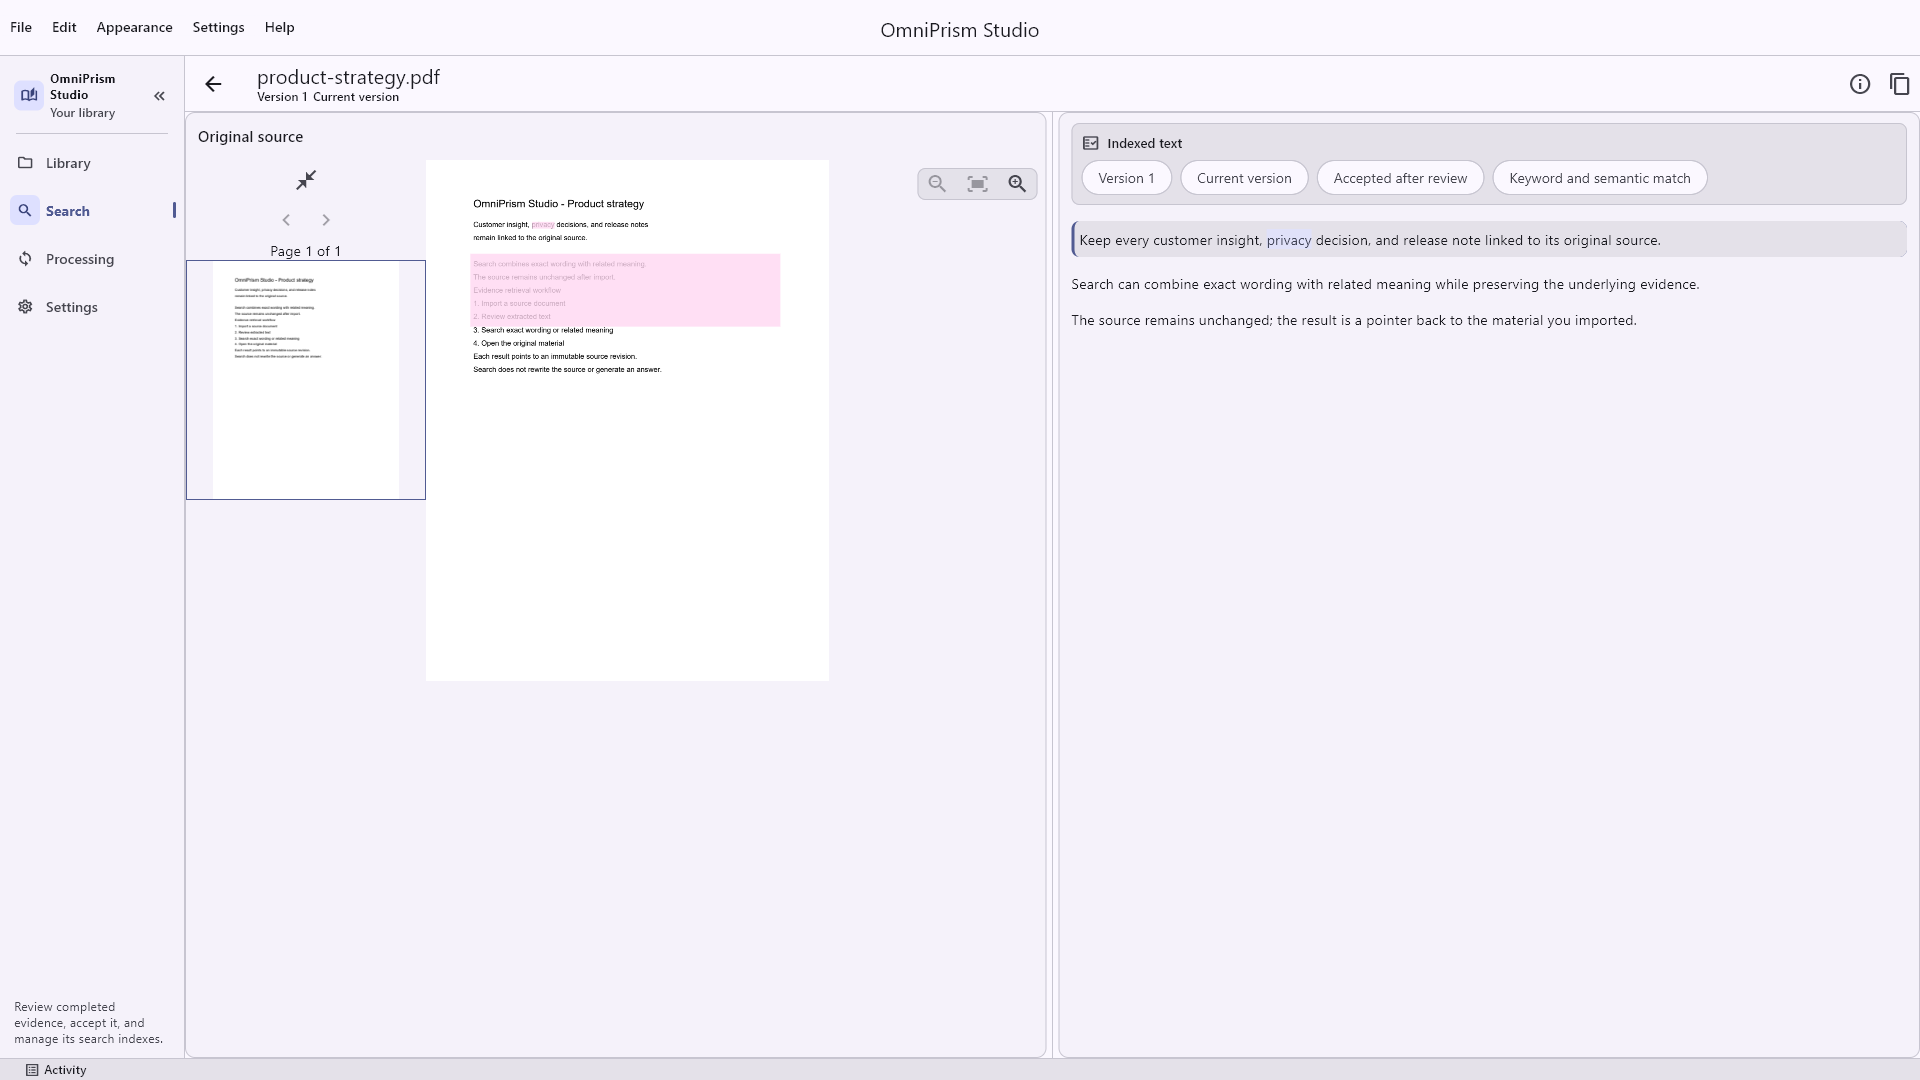
Task: Open document info icon
Action: coord(1859,84)
